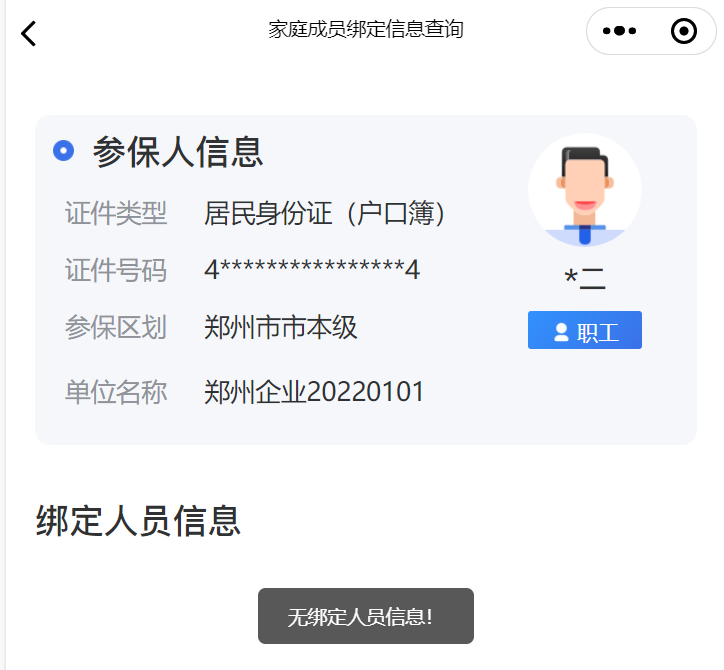The height and width of the screenshot is (670, 724).
Task: Tap the 郑州企业20220101 unit name
Action: coord(314,392)
